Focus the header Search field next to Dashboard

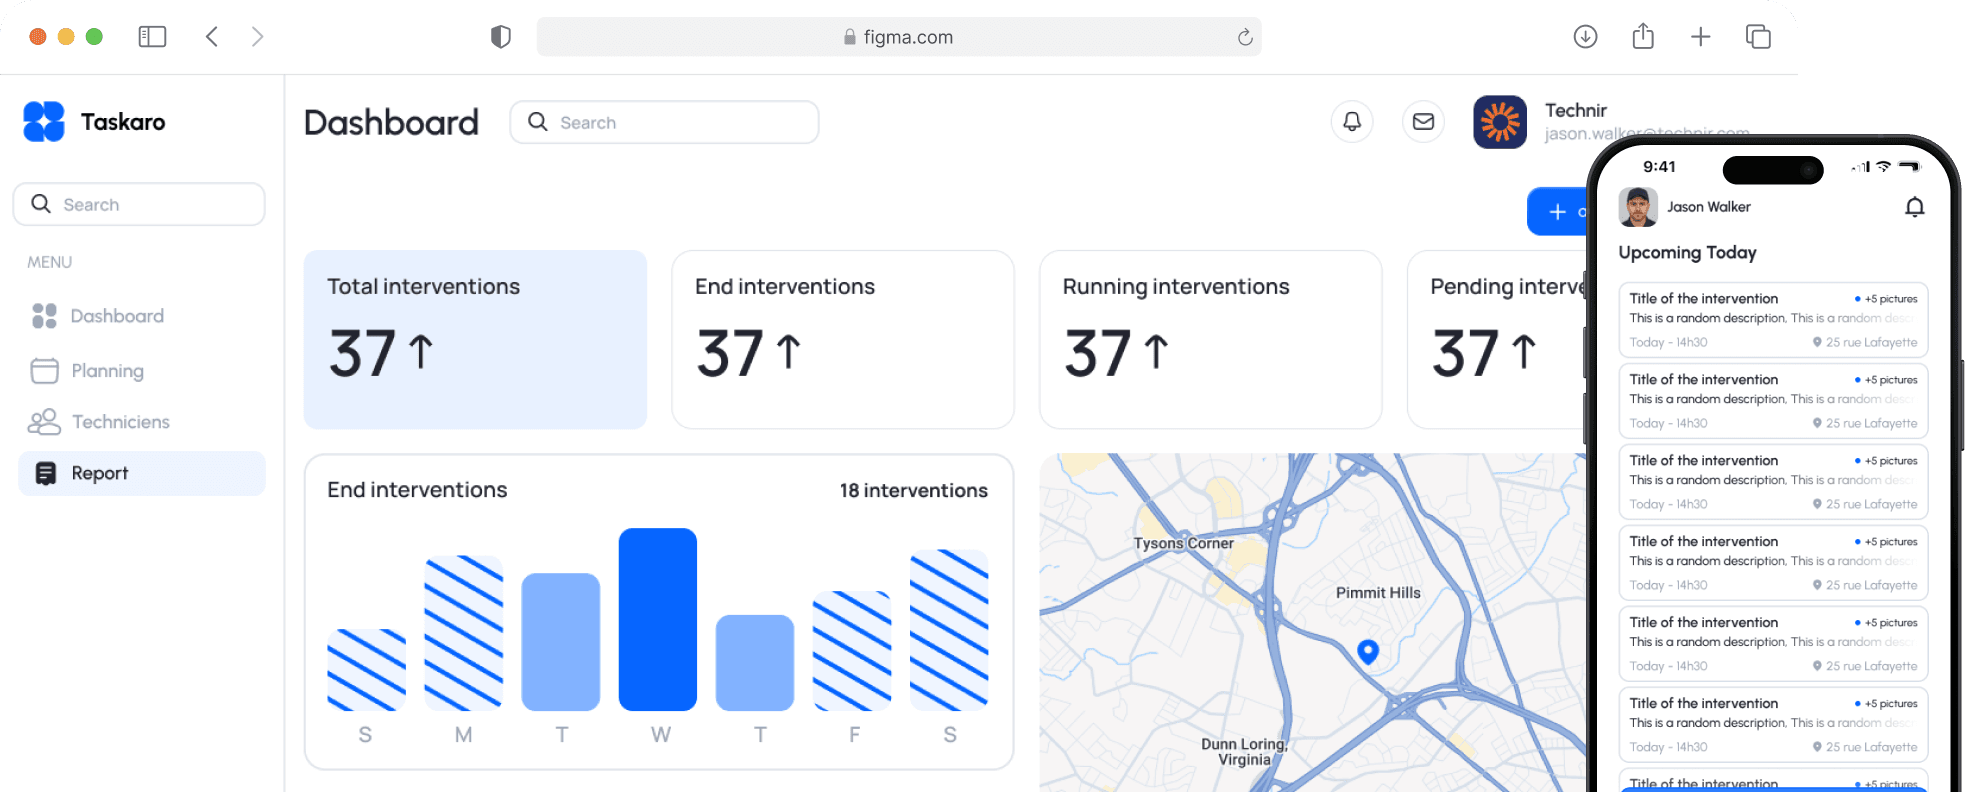[664, 122]
